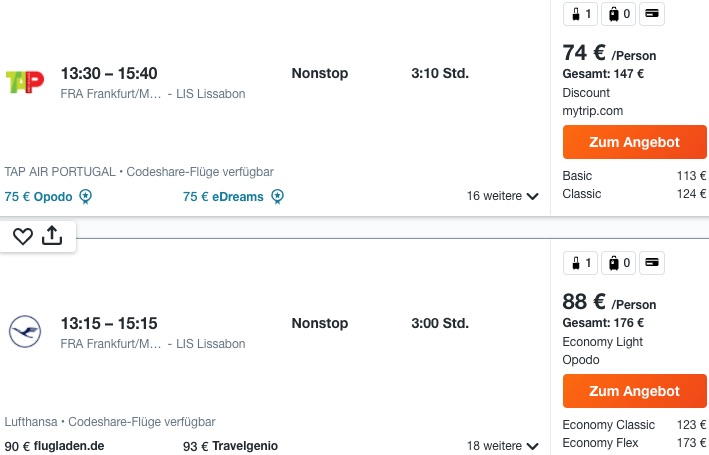This screenshot has height=455, width=709.
Task: Open the 90 € flugladen.de offer
Action: coord(54,446)
